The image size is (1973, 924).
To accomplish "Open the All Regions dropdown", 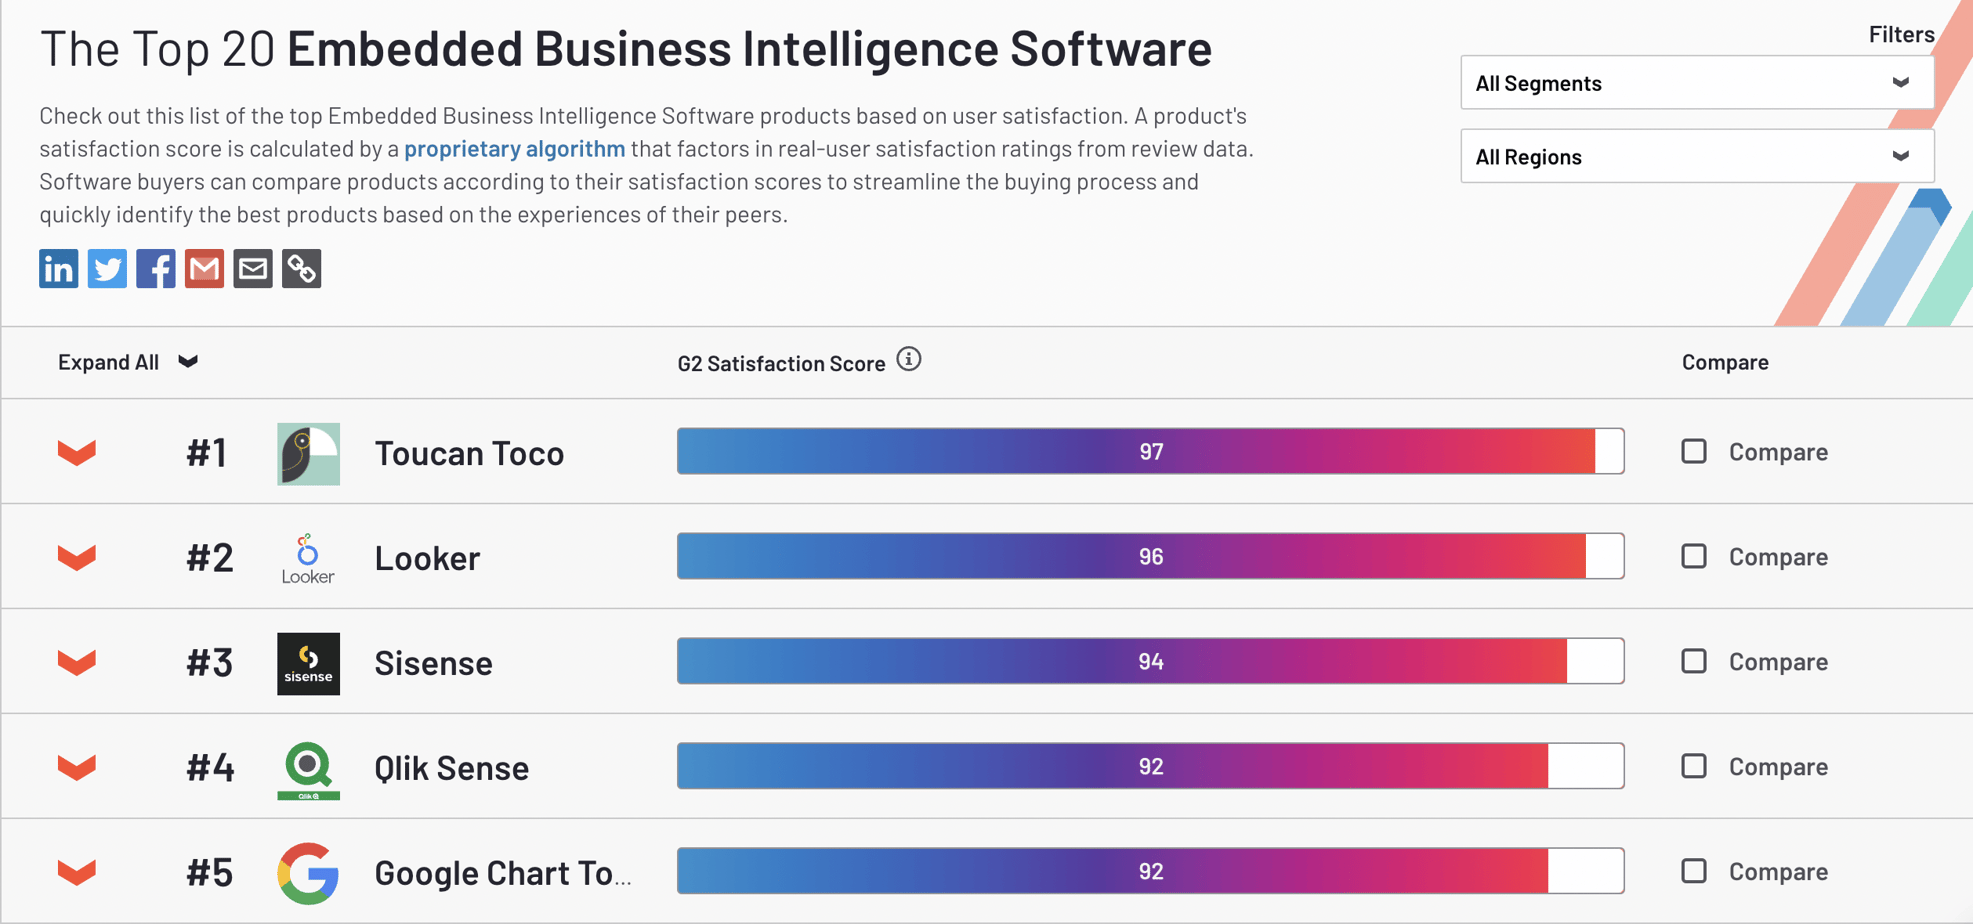I will tap(1696, 156).
